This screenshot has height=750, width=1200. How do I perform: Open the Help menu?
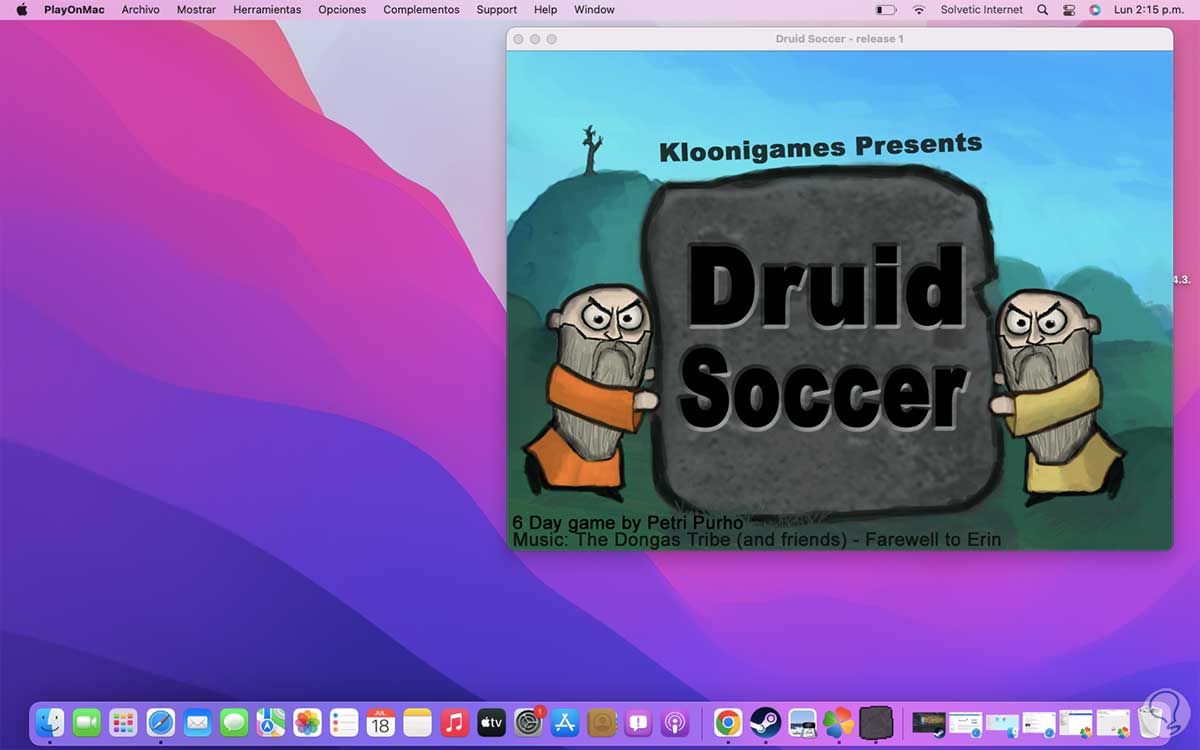[x=545, y=9]
